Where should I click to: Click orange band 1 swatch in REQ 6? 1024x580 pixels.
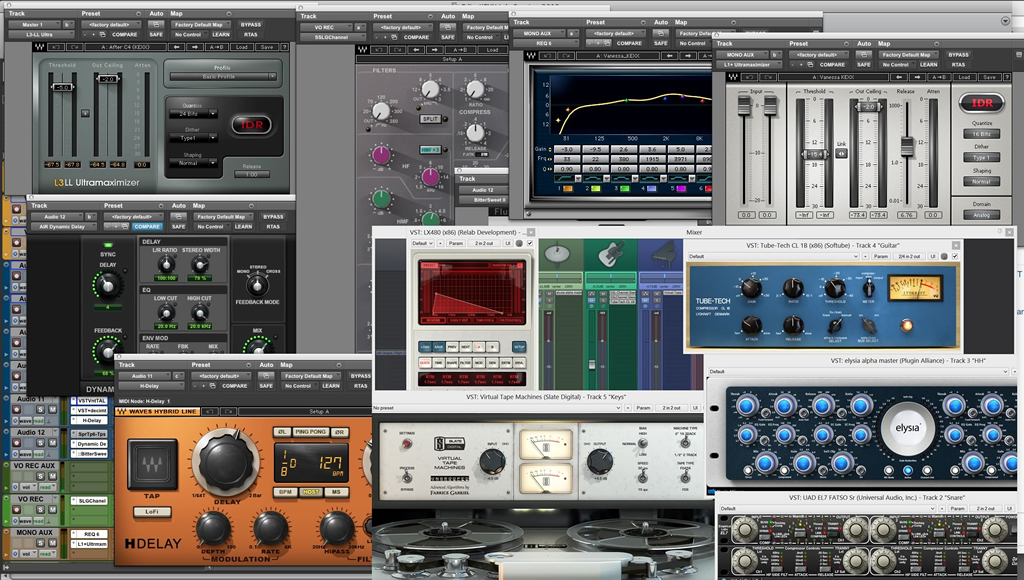tap(568, 189)
